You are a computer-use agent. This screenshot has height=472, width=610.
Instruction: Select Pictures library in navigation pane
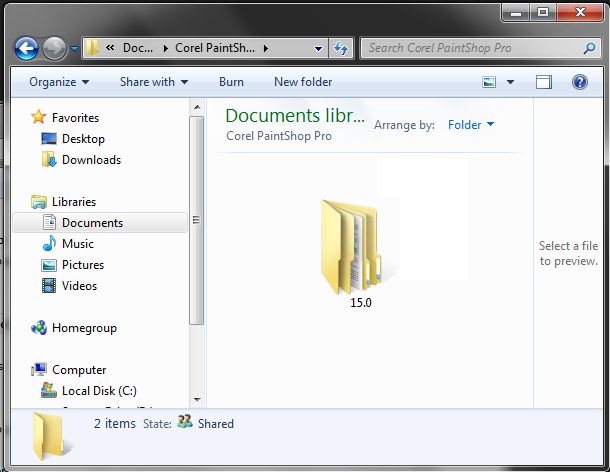pyautogui.click(x=83, y=265)
